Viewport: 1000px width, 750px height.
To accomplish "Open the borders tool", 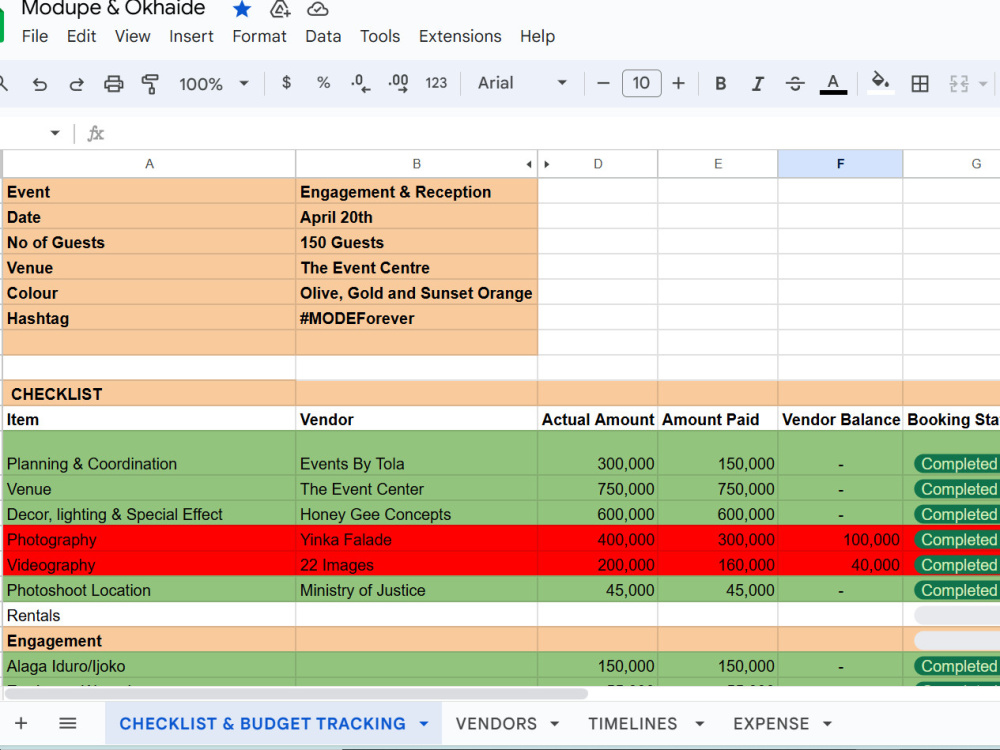I will point(920,84).
